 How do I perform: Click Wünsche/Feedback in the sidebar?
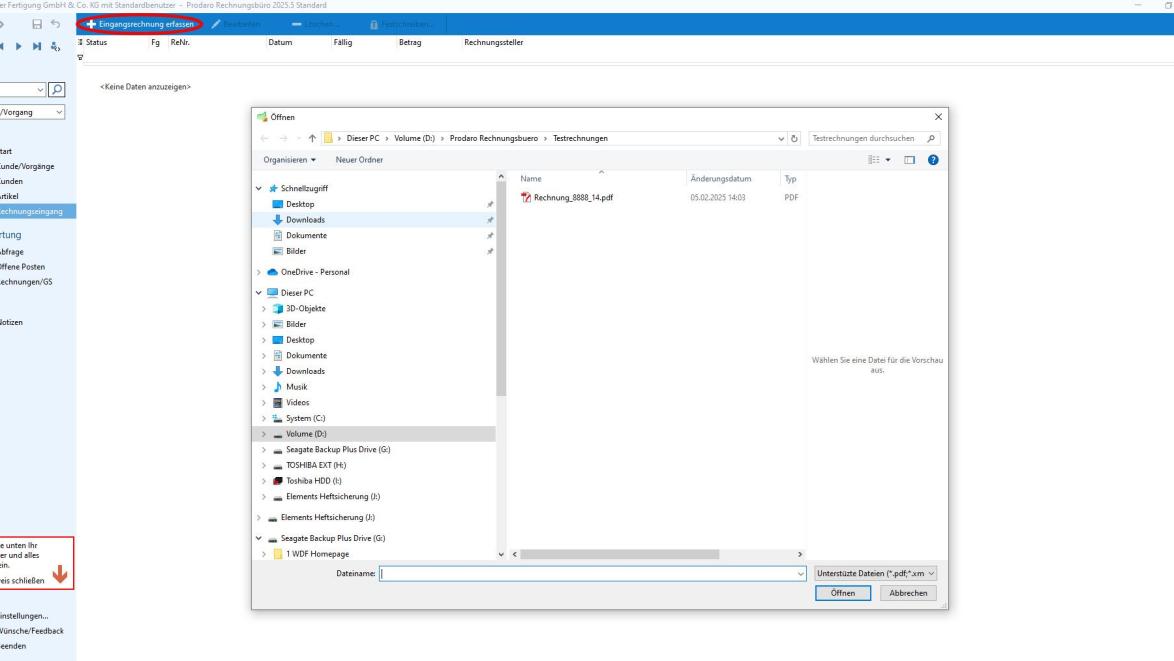tap(31, 631)
